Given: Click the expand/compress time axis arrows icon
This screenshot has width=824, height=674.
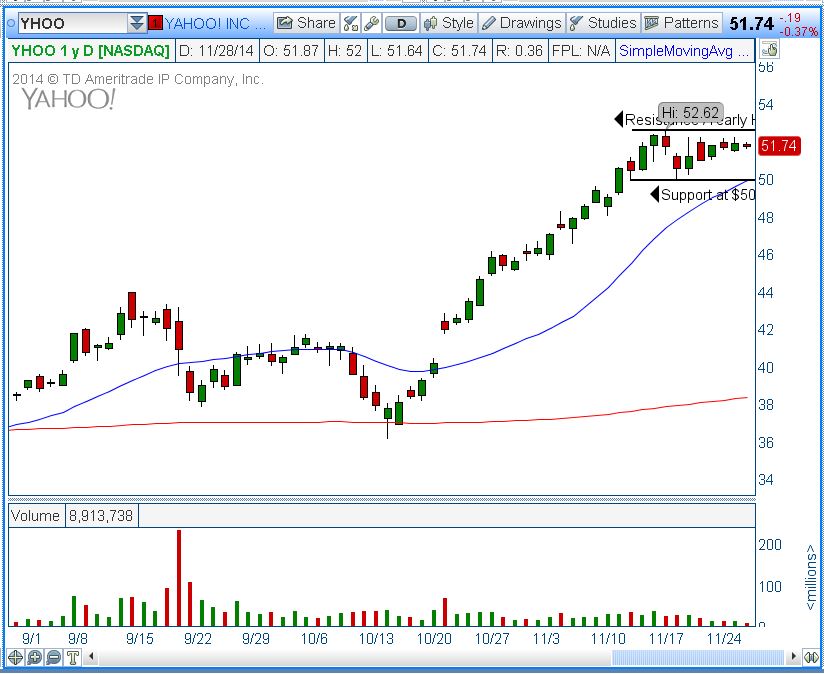Looking at the screenshot, I should (x=811, y=657).
